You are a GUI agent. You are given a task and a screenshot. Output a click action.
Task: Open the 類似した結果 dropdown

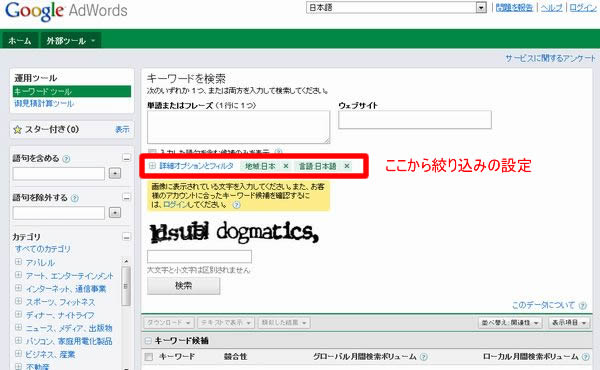click(284, 323)
